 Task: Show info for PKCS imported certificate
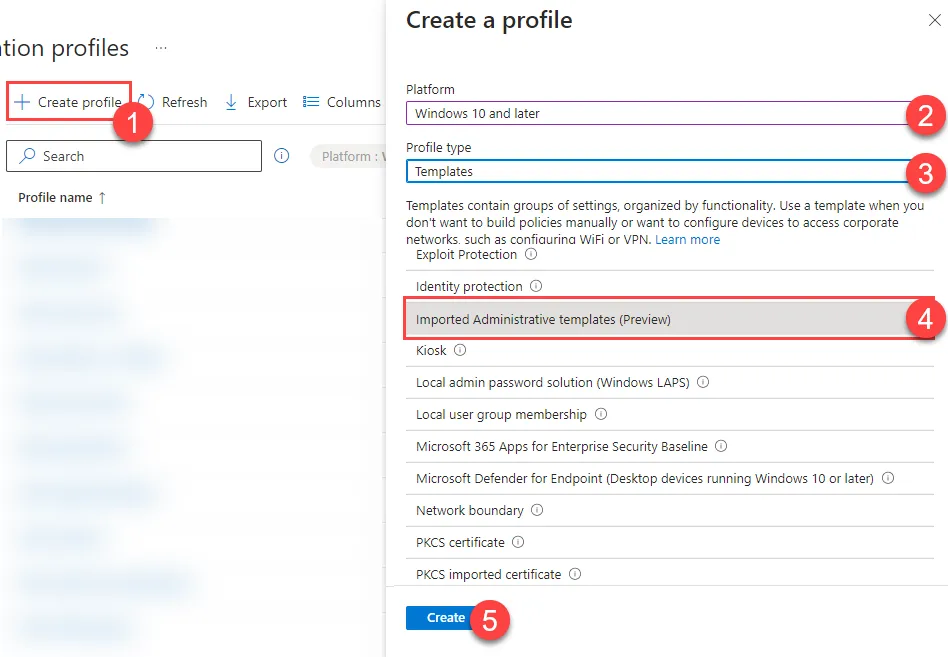tap(575, 574)
